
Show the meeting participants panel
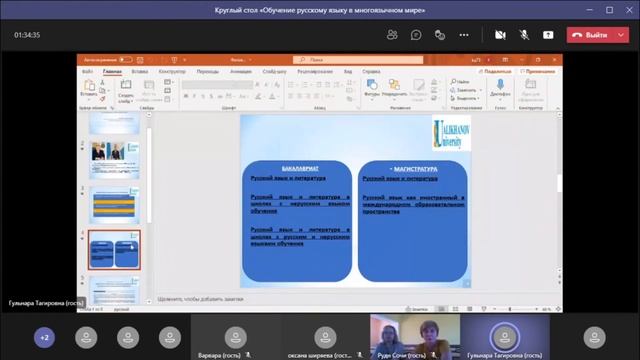coord(392,35)
